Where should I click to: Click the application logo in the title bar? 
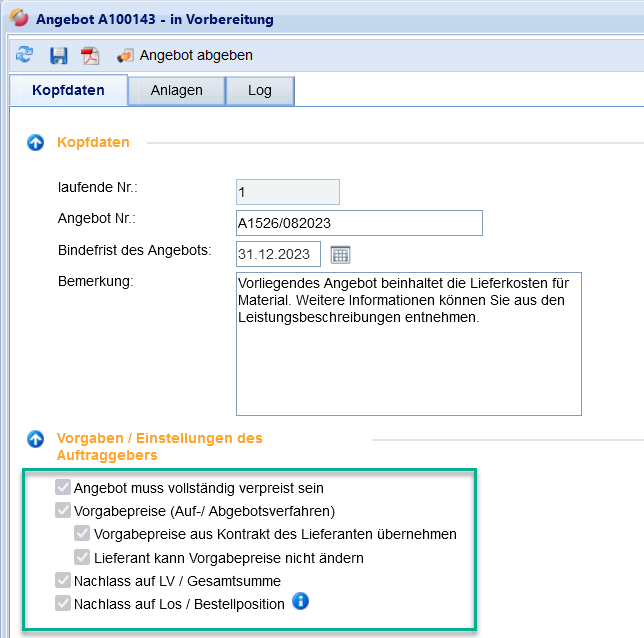(19, 19)
